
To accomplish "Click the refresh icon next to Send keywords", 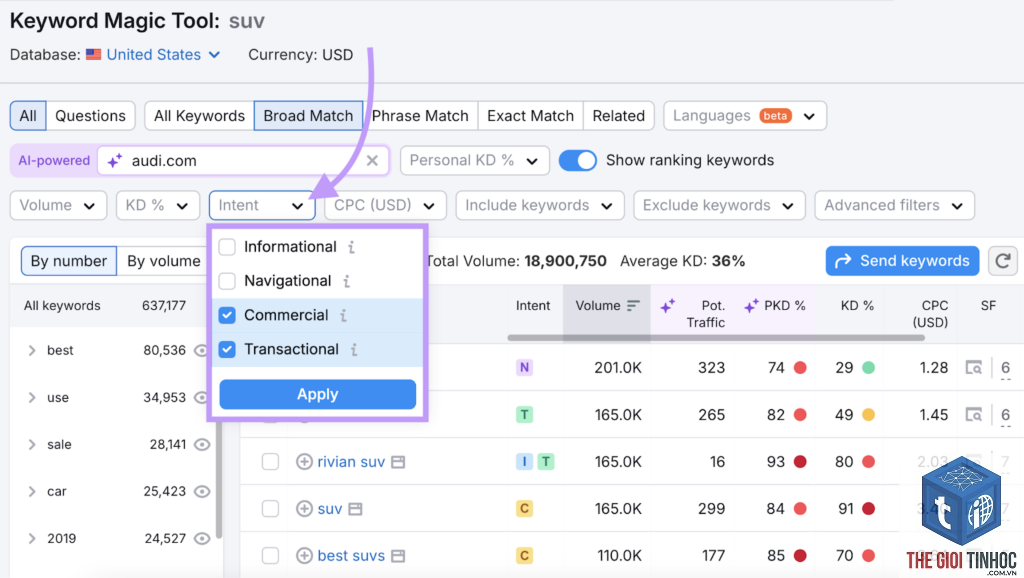I will (x=1003, y=261).
